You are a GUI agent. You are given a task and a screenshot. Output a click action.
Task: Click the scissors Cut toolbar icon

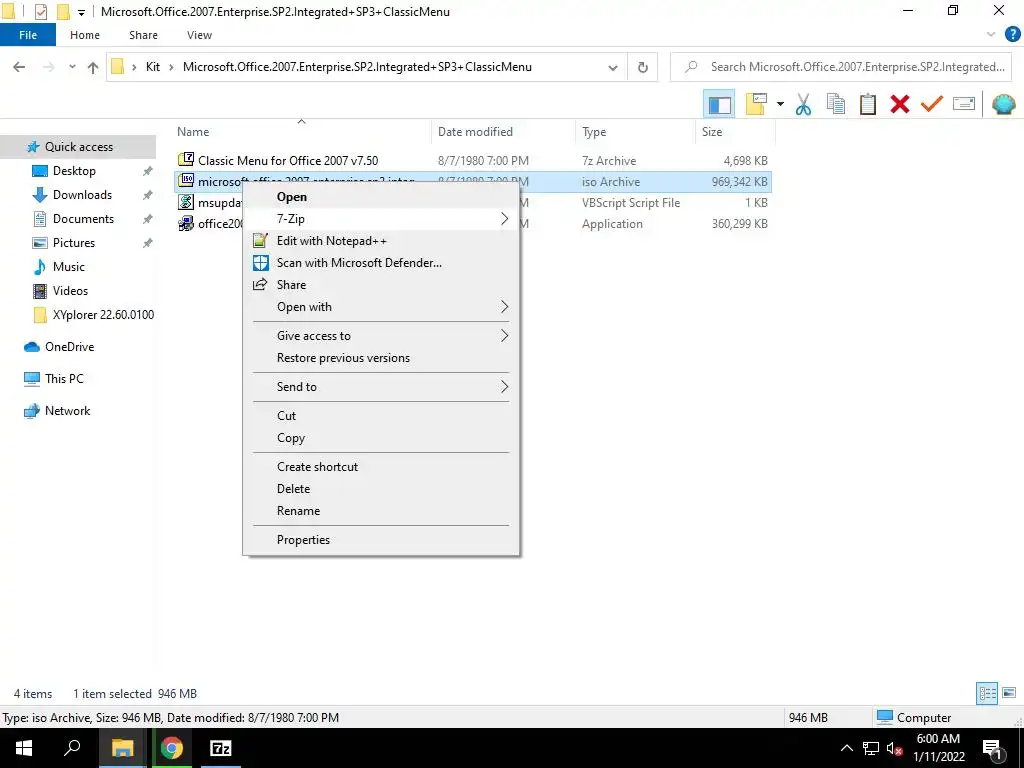(803, 104)
